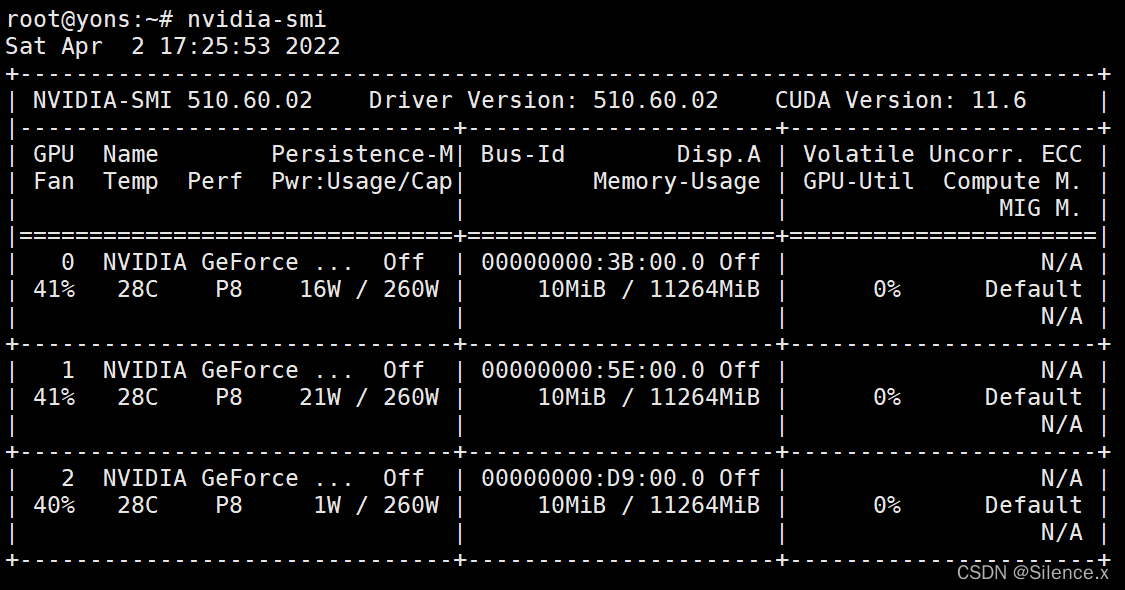Click the 'Persistence-M' column header
Screen dimensions: 1125x590
click(x=362, y=154)
